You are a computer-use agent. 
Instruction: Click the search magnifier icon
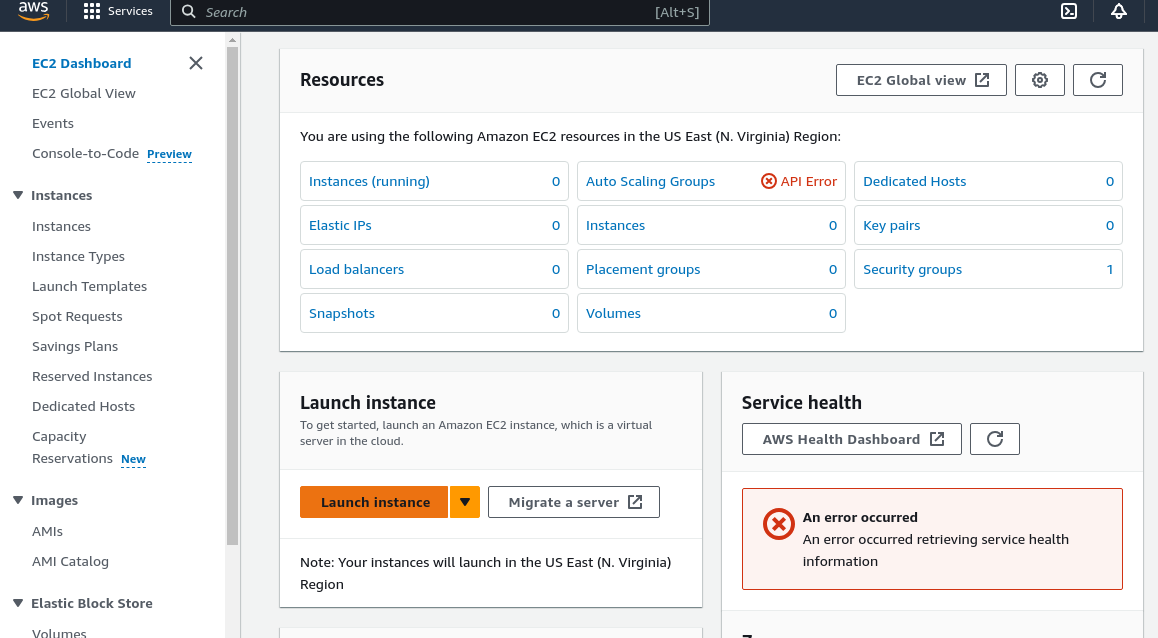tap(189, 12)
